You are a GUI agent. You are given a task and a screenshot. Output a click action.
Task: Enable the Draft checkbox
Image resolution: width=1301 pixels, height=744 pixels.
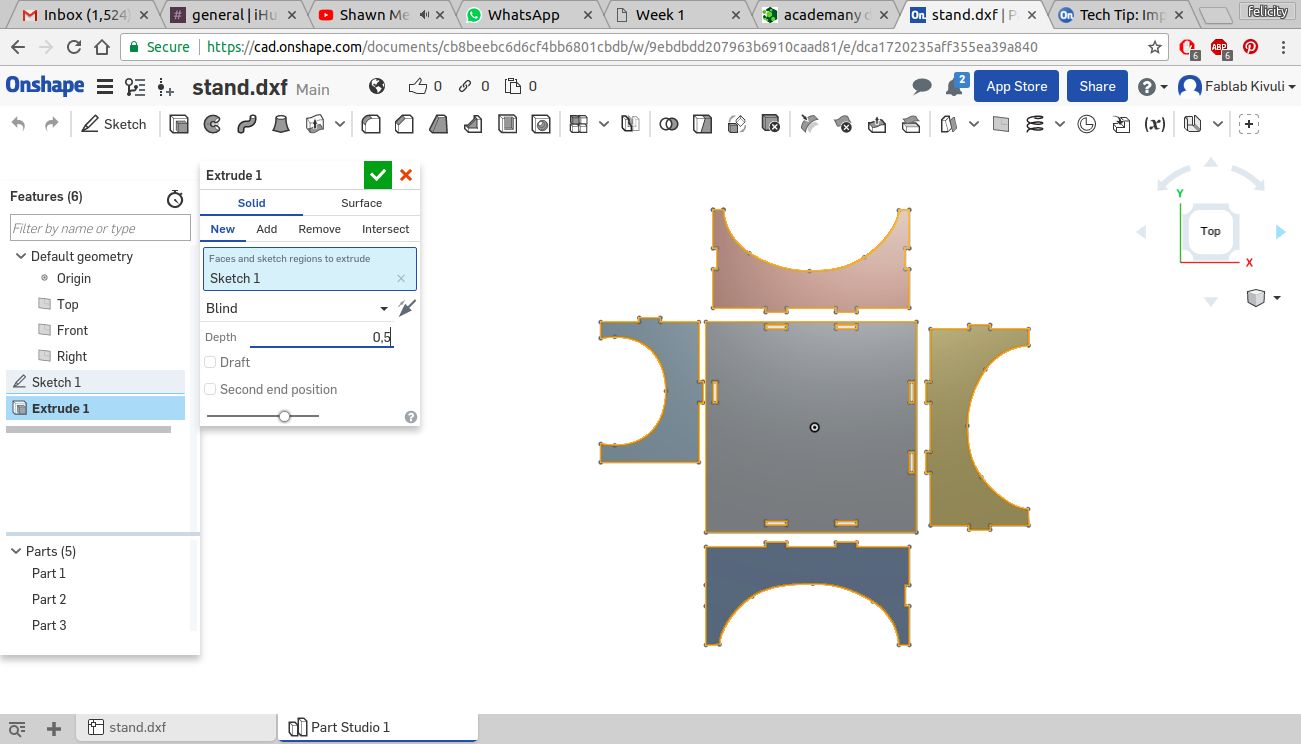coord(210,362)
